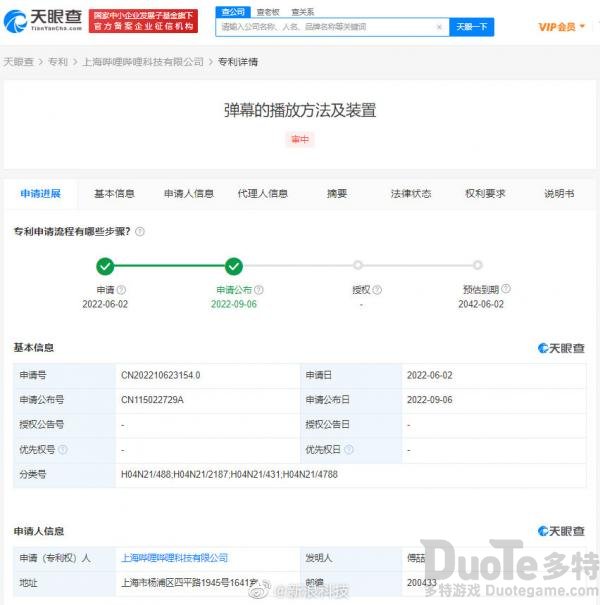The height and width of the screenshot is (605, 600).
Task: Click the expiry date 2042-06-02
Action: 481,304
